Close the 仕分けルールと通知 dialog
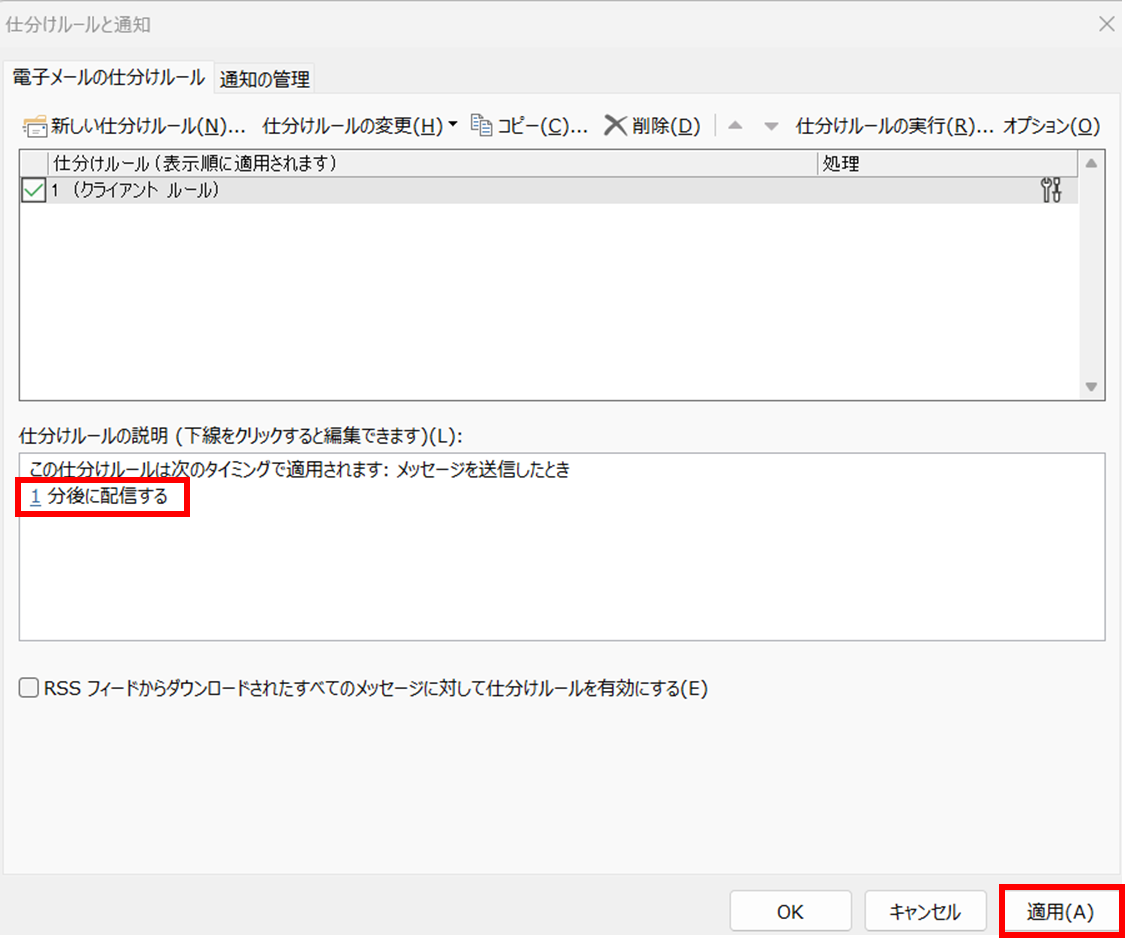This screenshot has width=1125, height=938. [1106, 25]
